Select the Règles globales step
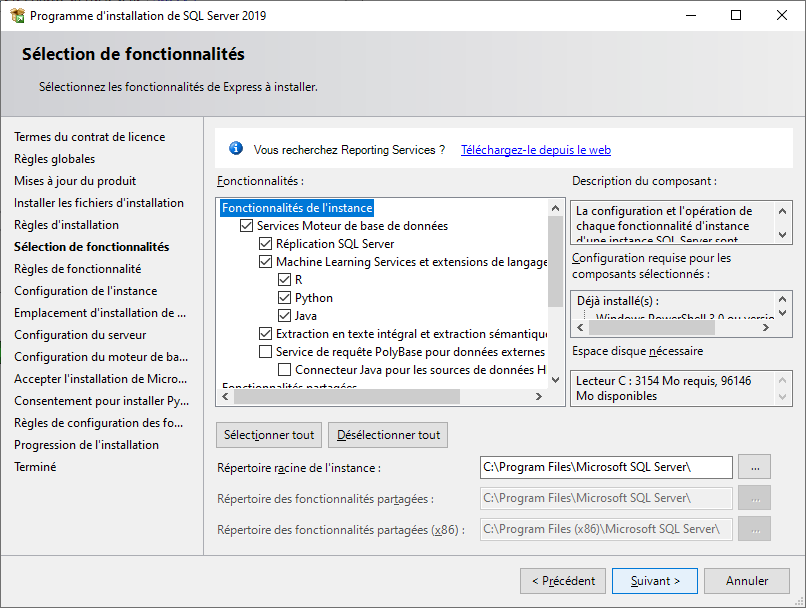 [x=54, y=159]
